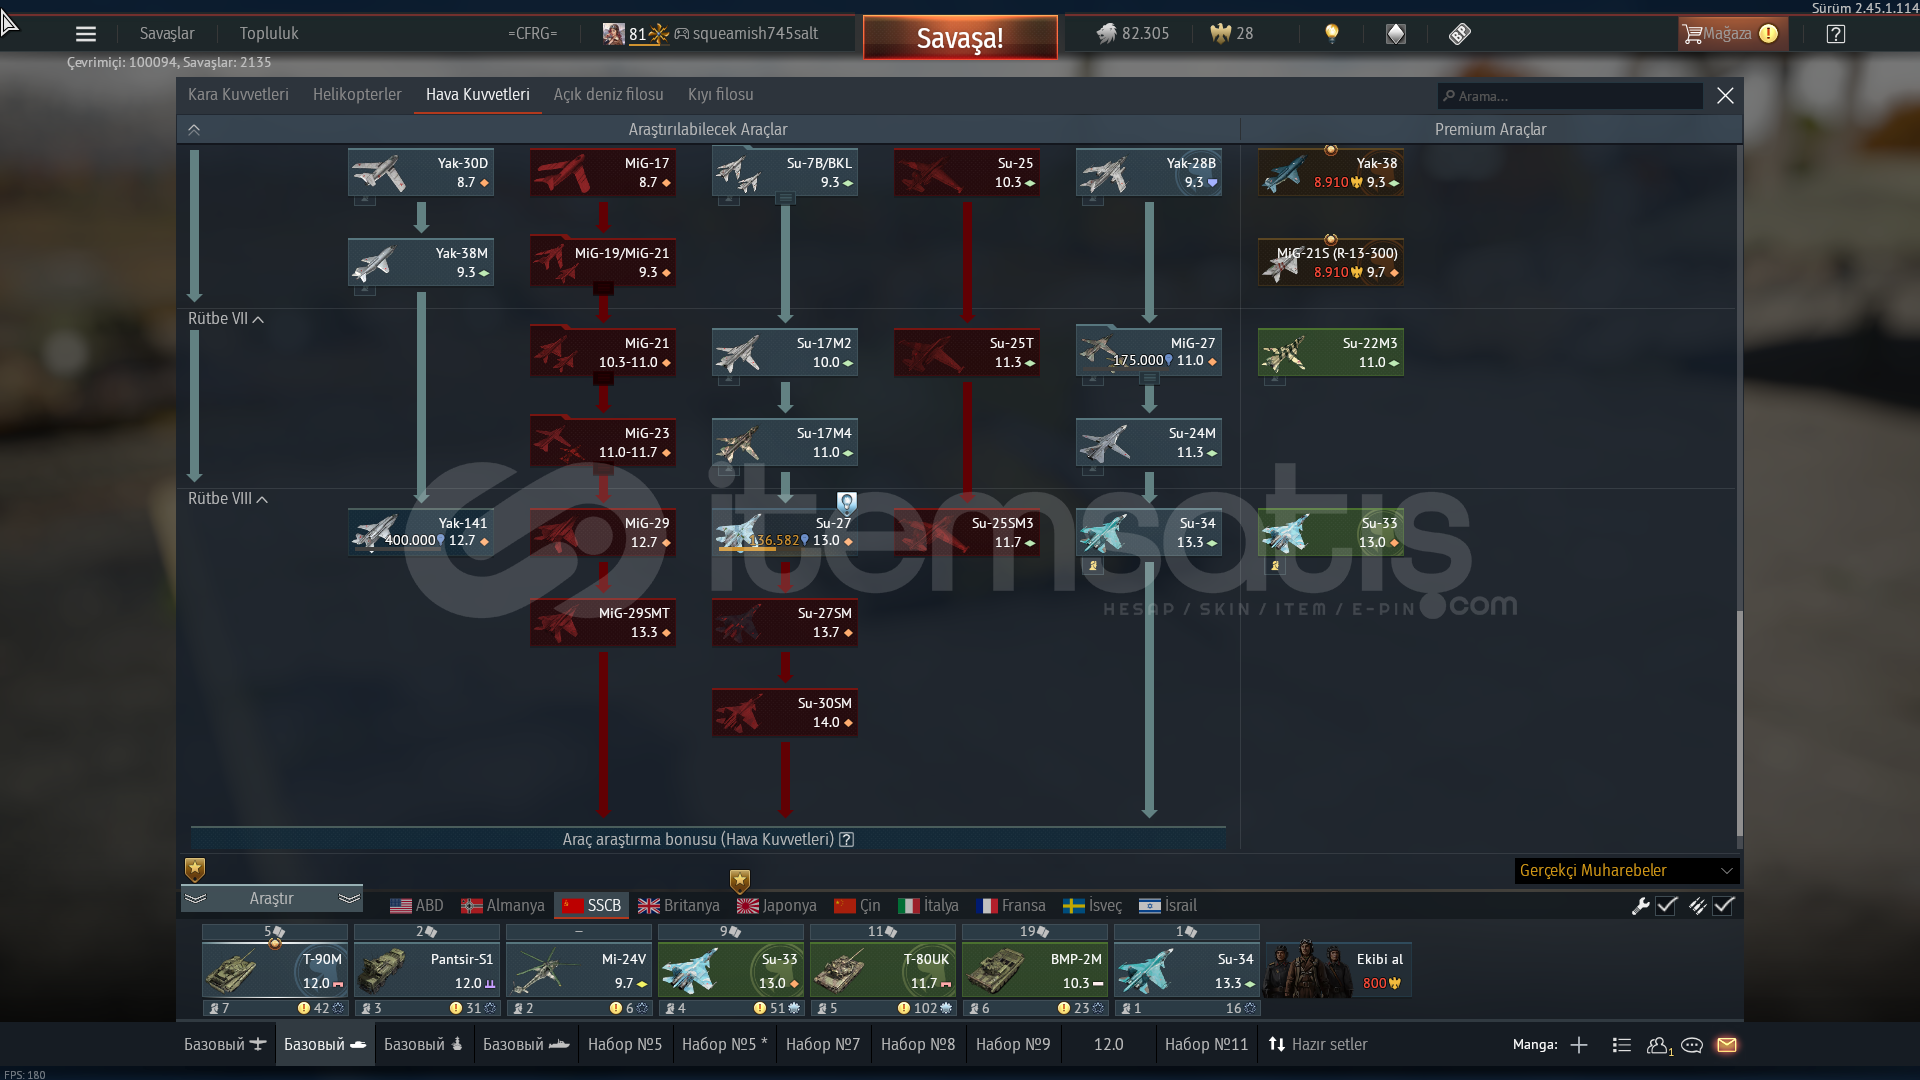Screen dimensions: 1920x1080
Task: Click the silver lions balance 82.305
Action: [x=1133, y=34]
